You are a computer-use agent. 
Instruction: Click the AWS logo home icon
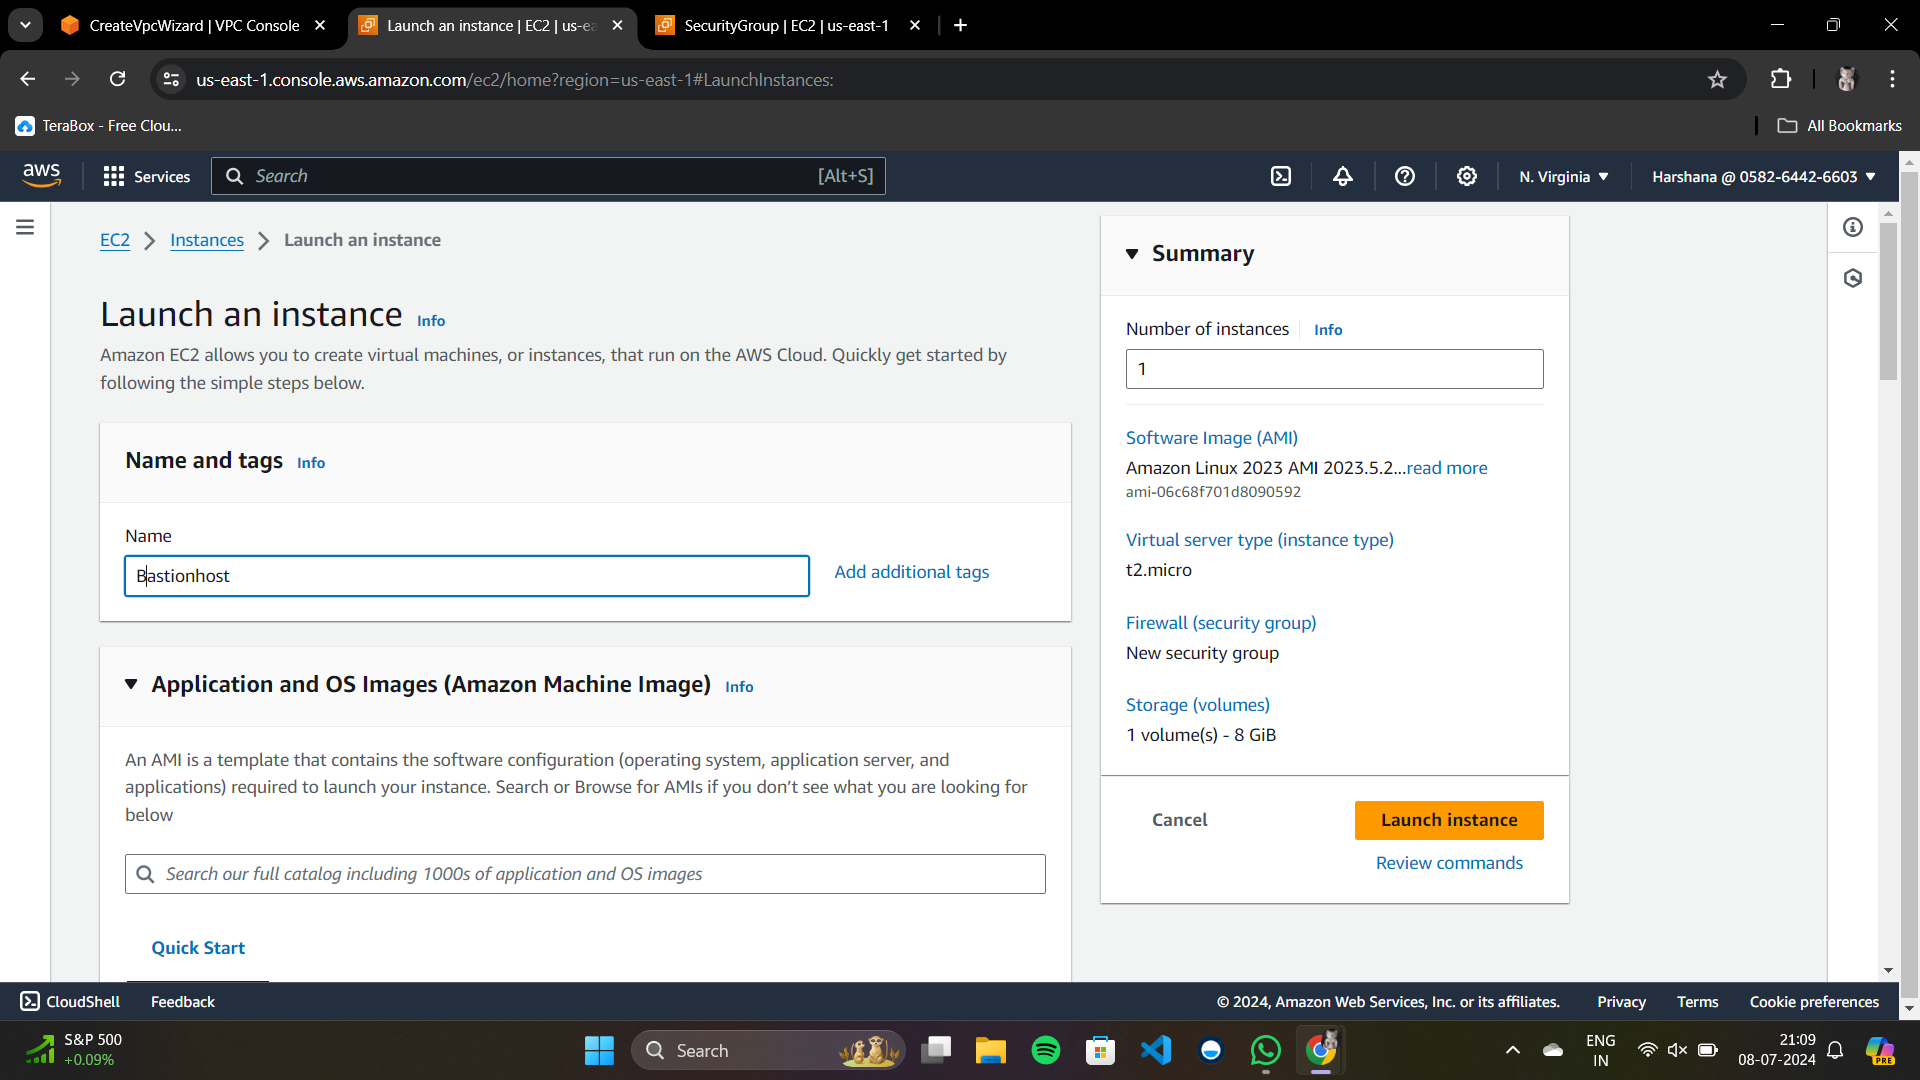pos(42,175)
